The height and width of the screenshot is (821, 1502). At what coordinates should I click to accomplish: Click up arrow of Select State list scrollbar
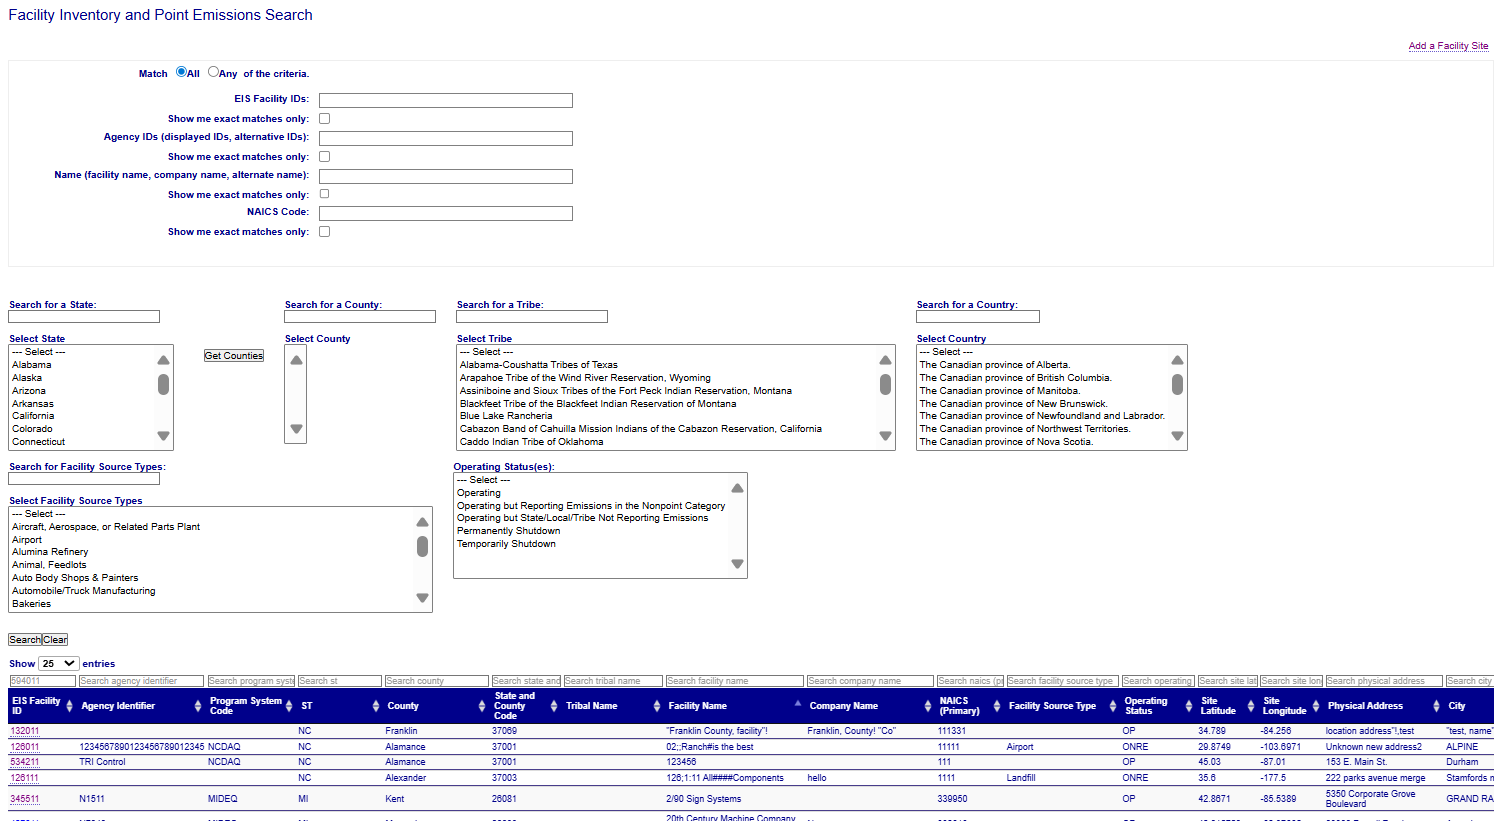pyautogui.click(x=163, y=360)
